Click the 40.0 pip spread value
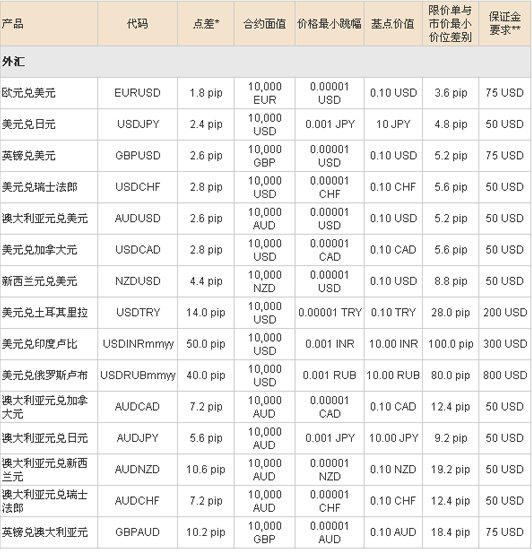 [x=206, y=375]
